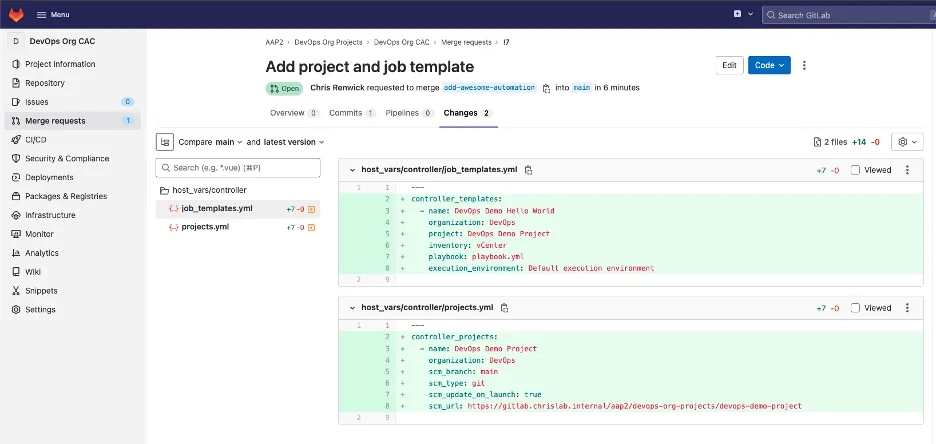Mark projects.yml as Viewed
The height and width of the screenshot is (444, 936).
(x=855, y=308)
